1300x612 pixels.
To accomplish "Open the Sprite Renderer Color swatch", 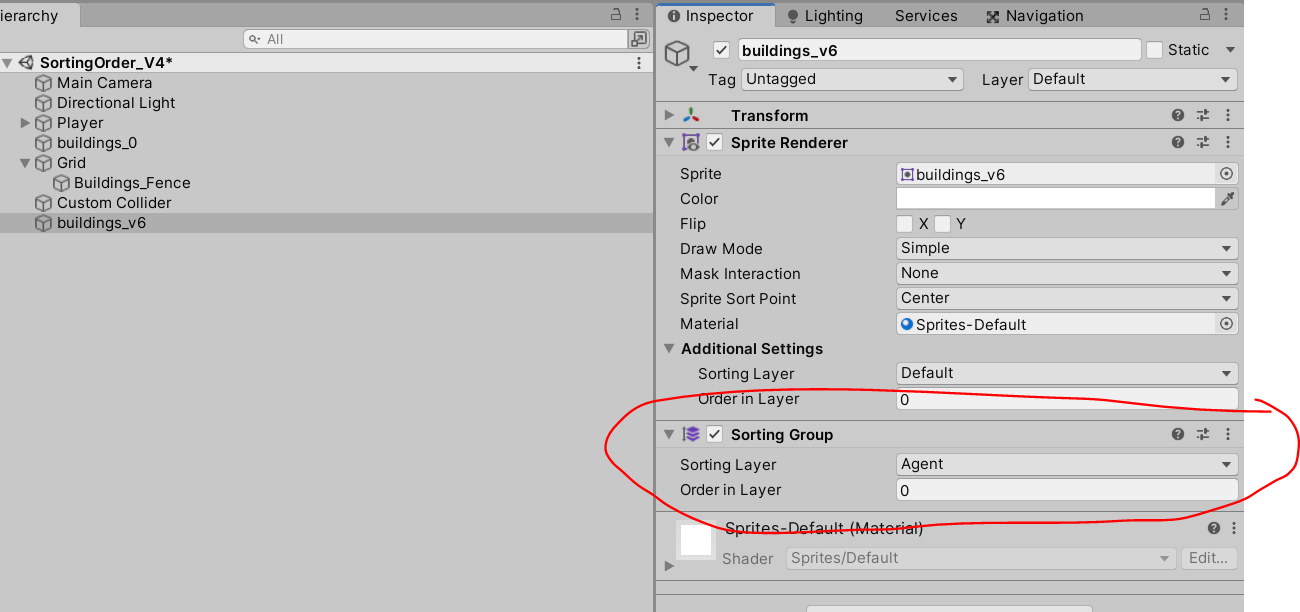I will pos(1056,199).
